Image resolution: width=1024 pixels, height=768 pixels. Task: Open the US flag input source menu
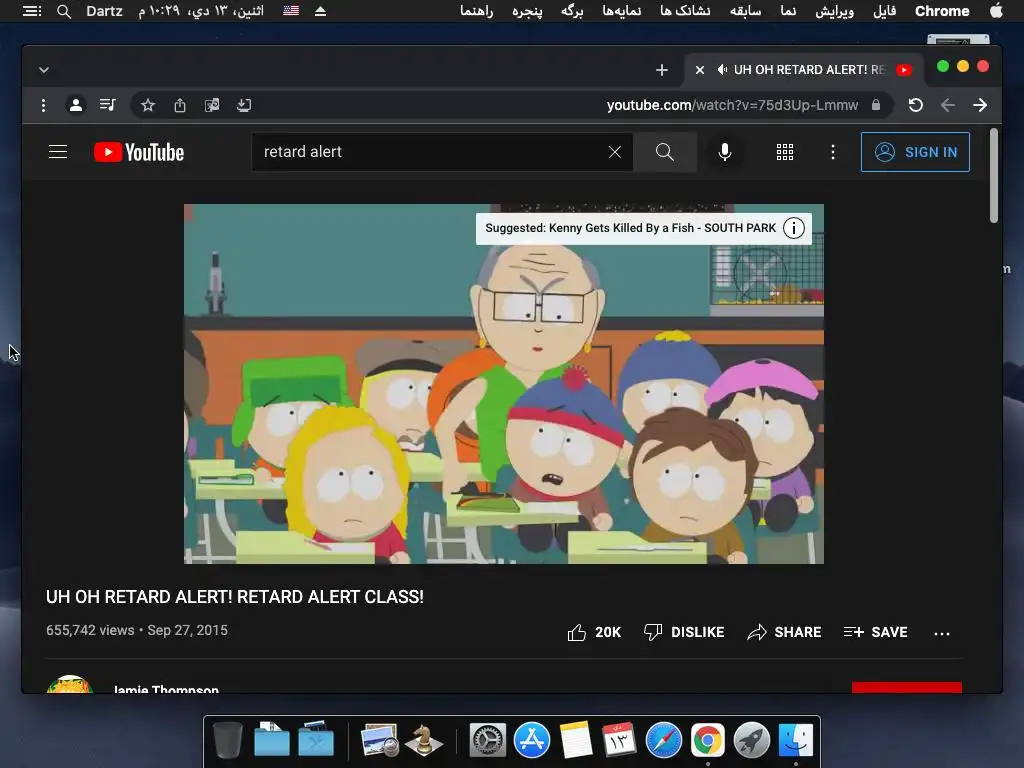coord(291,10)
